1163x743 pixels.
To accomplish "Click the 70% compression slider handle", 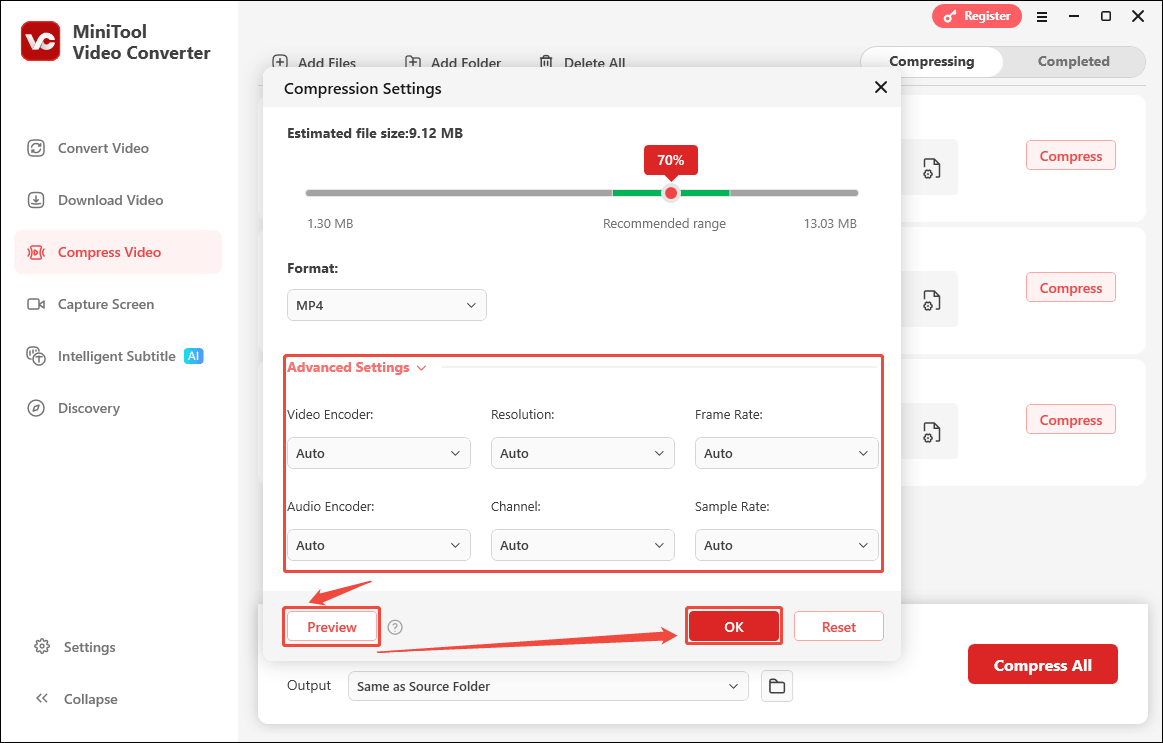I will 670,193.
